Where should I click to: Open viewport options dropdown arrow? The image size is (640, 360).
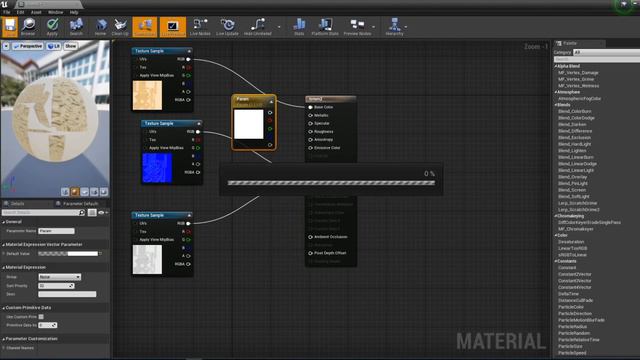pos(6,46)
